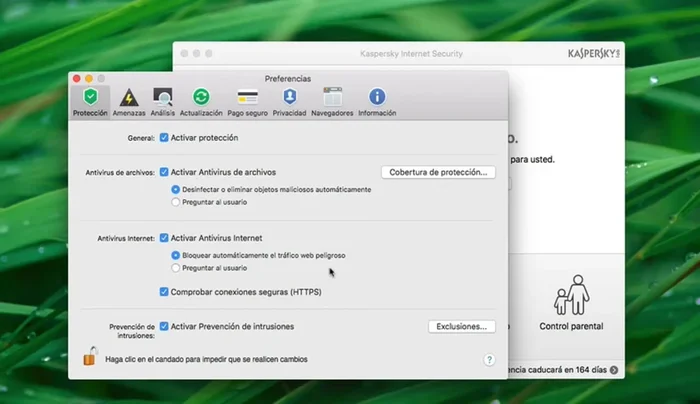Click the padlock to prevent changes

tap(91, 356)
